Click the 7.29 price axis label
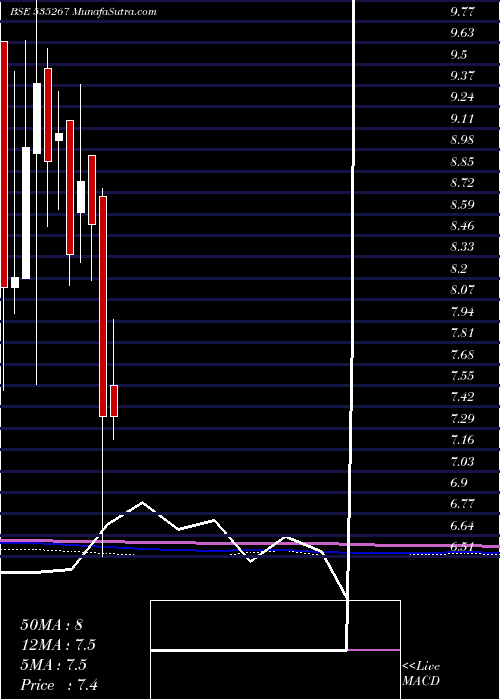Image resolution: width=500 pixels, height=700 pixels. pos(462,420)
